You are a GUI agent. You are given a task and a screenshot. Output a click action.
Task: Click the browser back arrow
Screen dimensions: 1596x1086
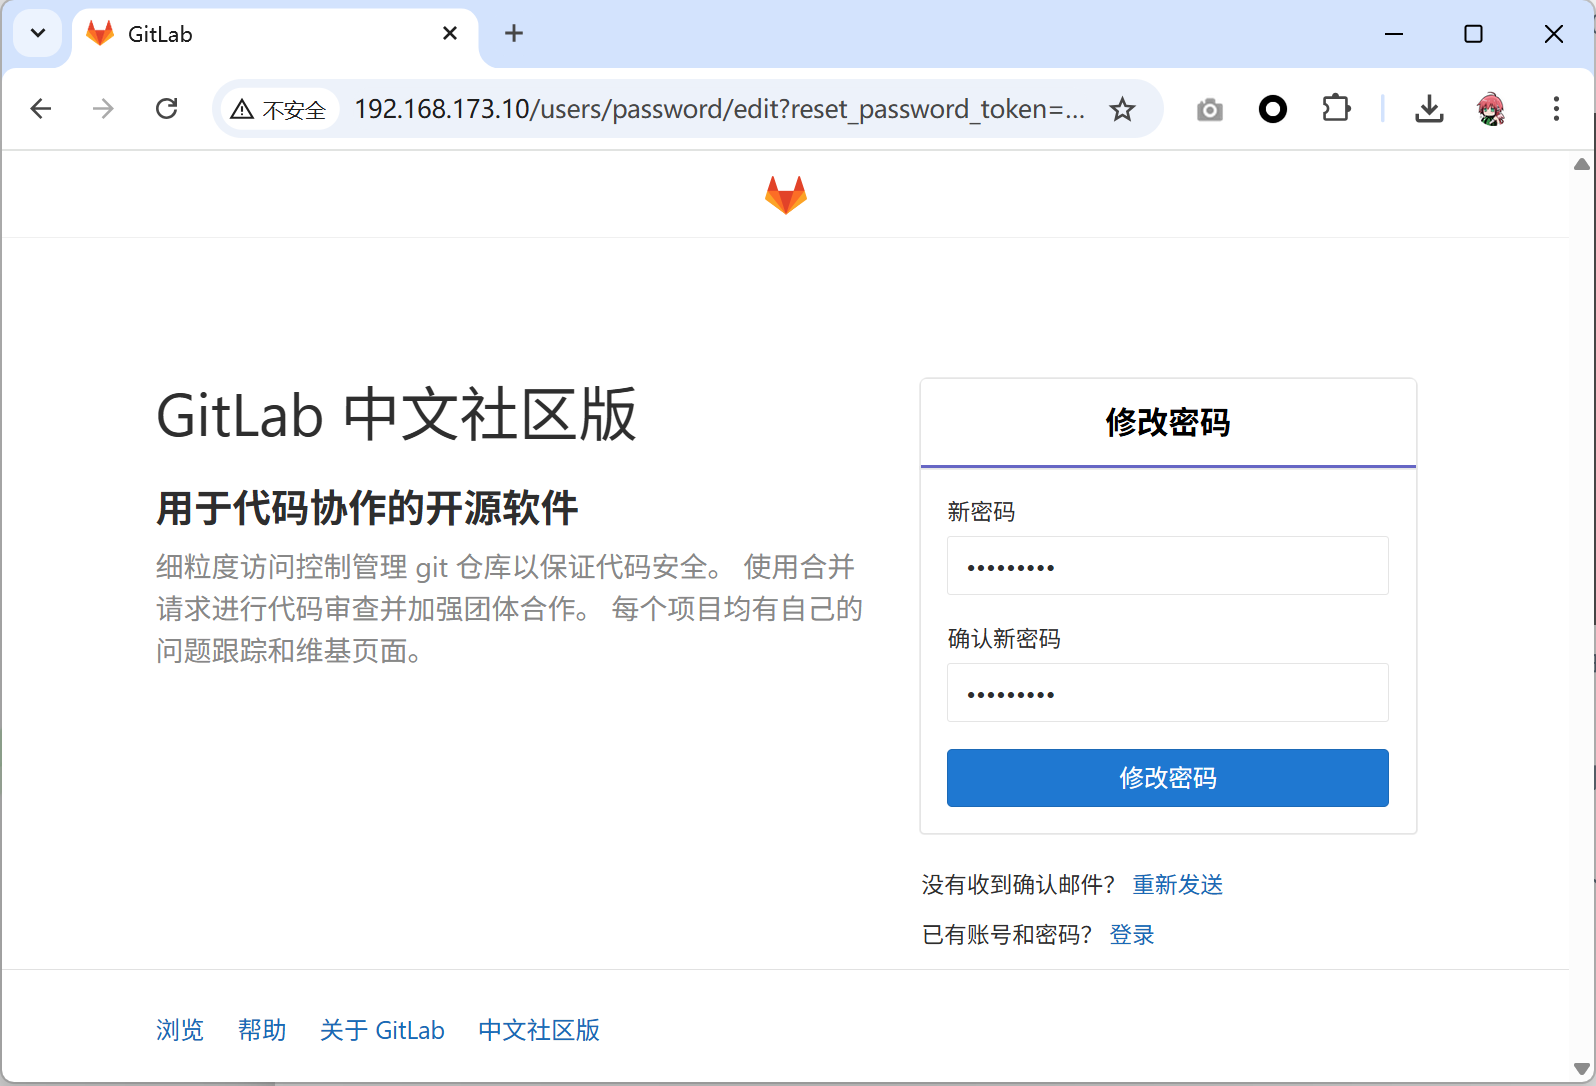[x=41, y=109]
